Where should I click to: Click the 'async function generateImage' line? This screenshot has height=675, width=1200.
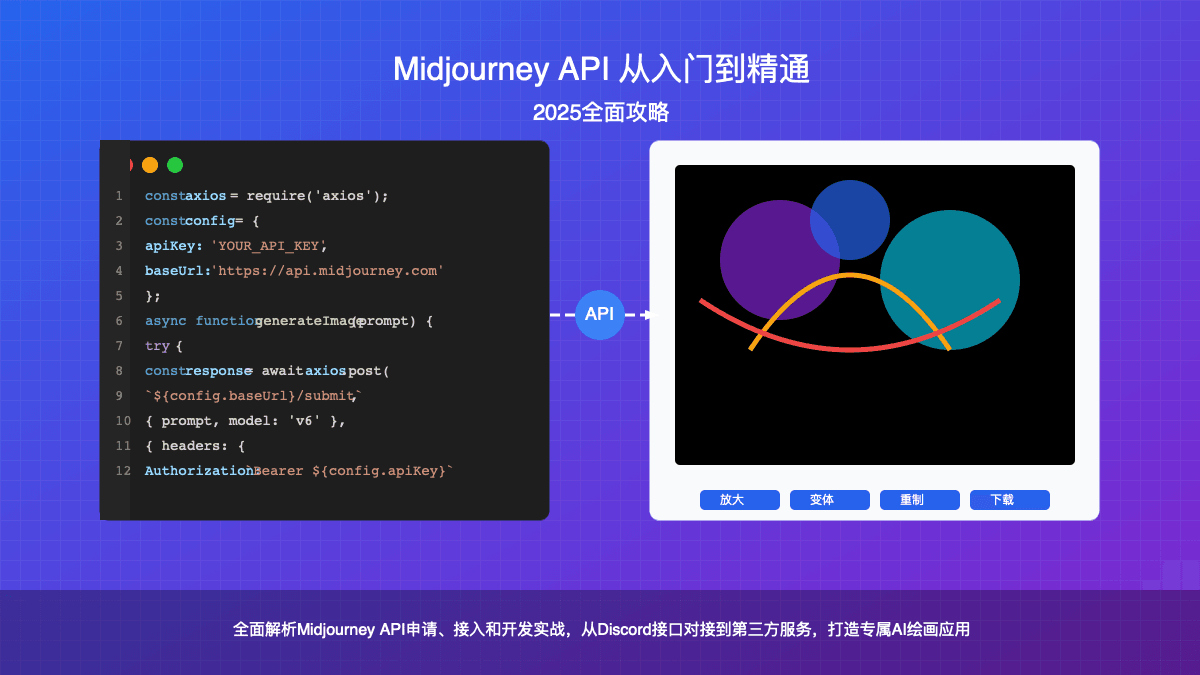coord(289,321)
